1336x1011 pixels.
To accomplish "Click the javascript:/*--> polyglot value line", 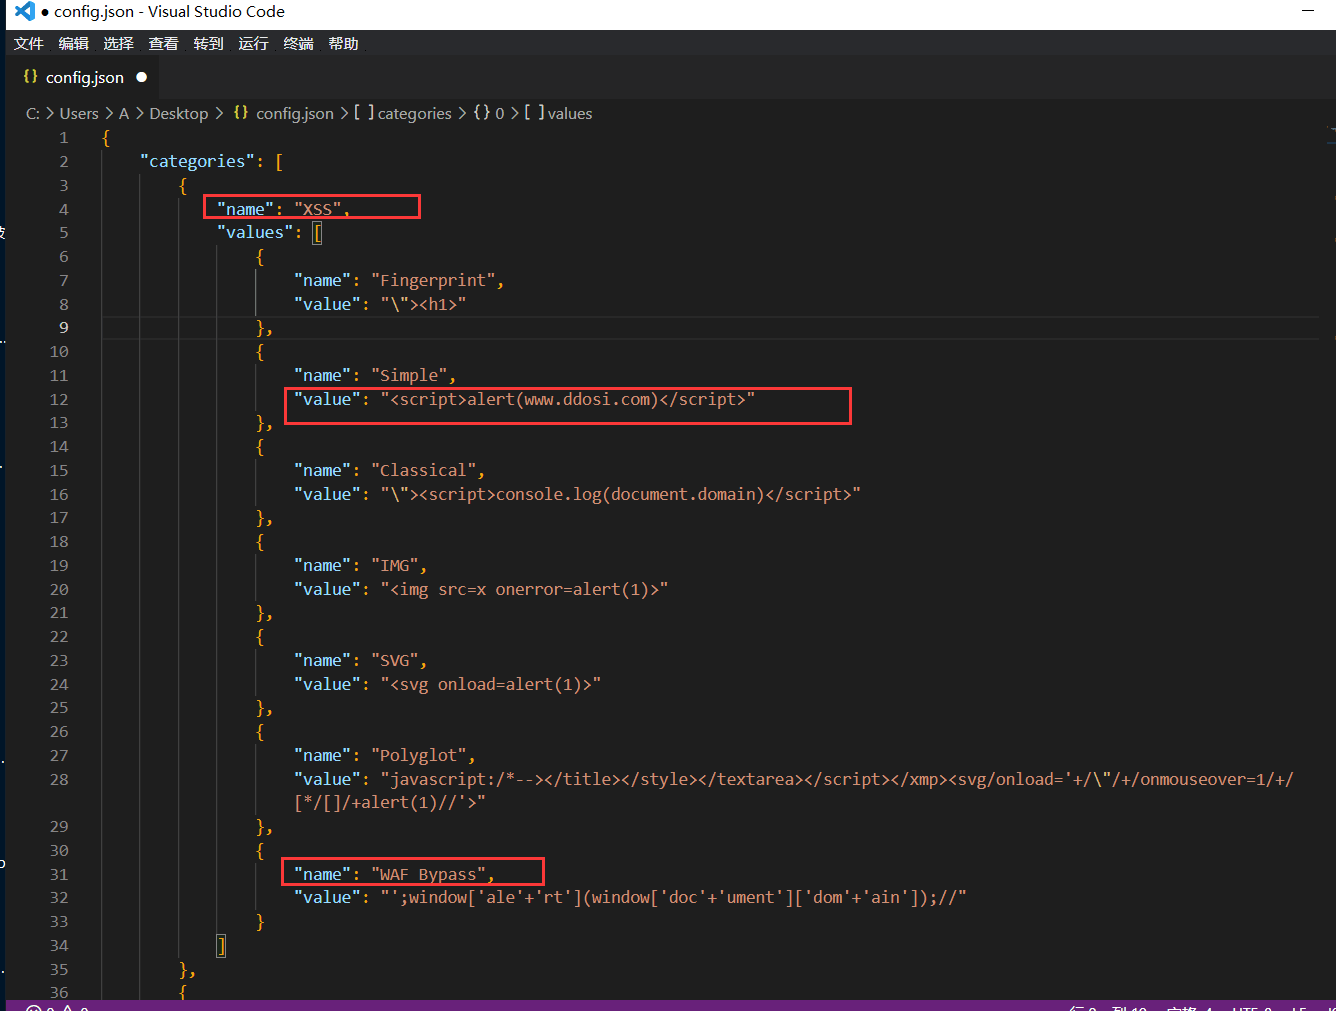I will coord(837,779).
